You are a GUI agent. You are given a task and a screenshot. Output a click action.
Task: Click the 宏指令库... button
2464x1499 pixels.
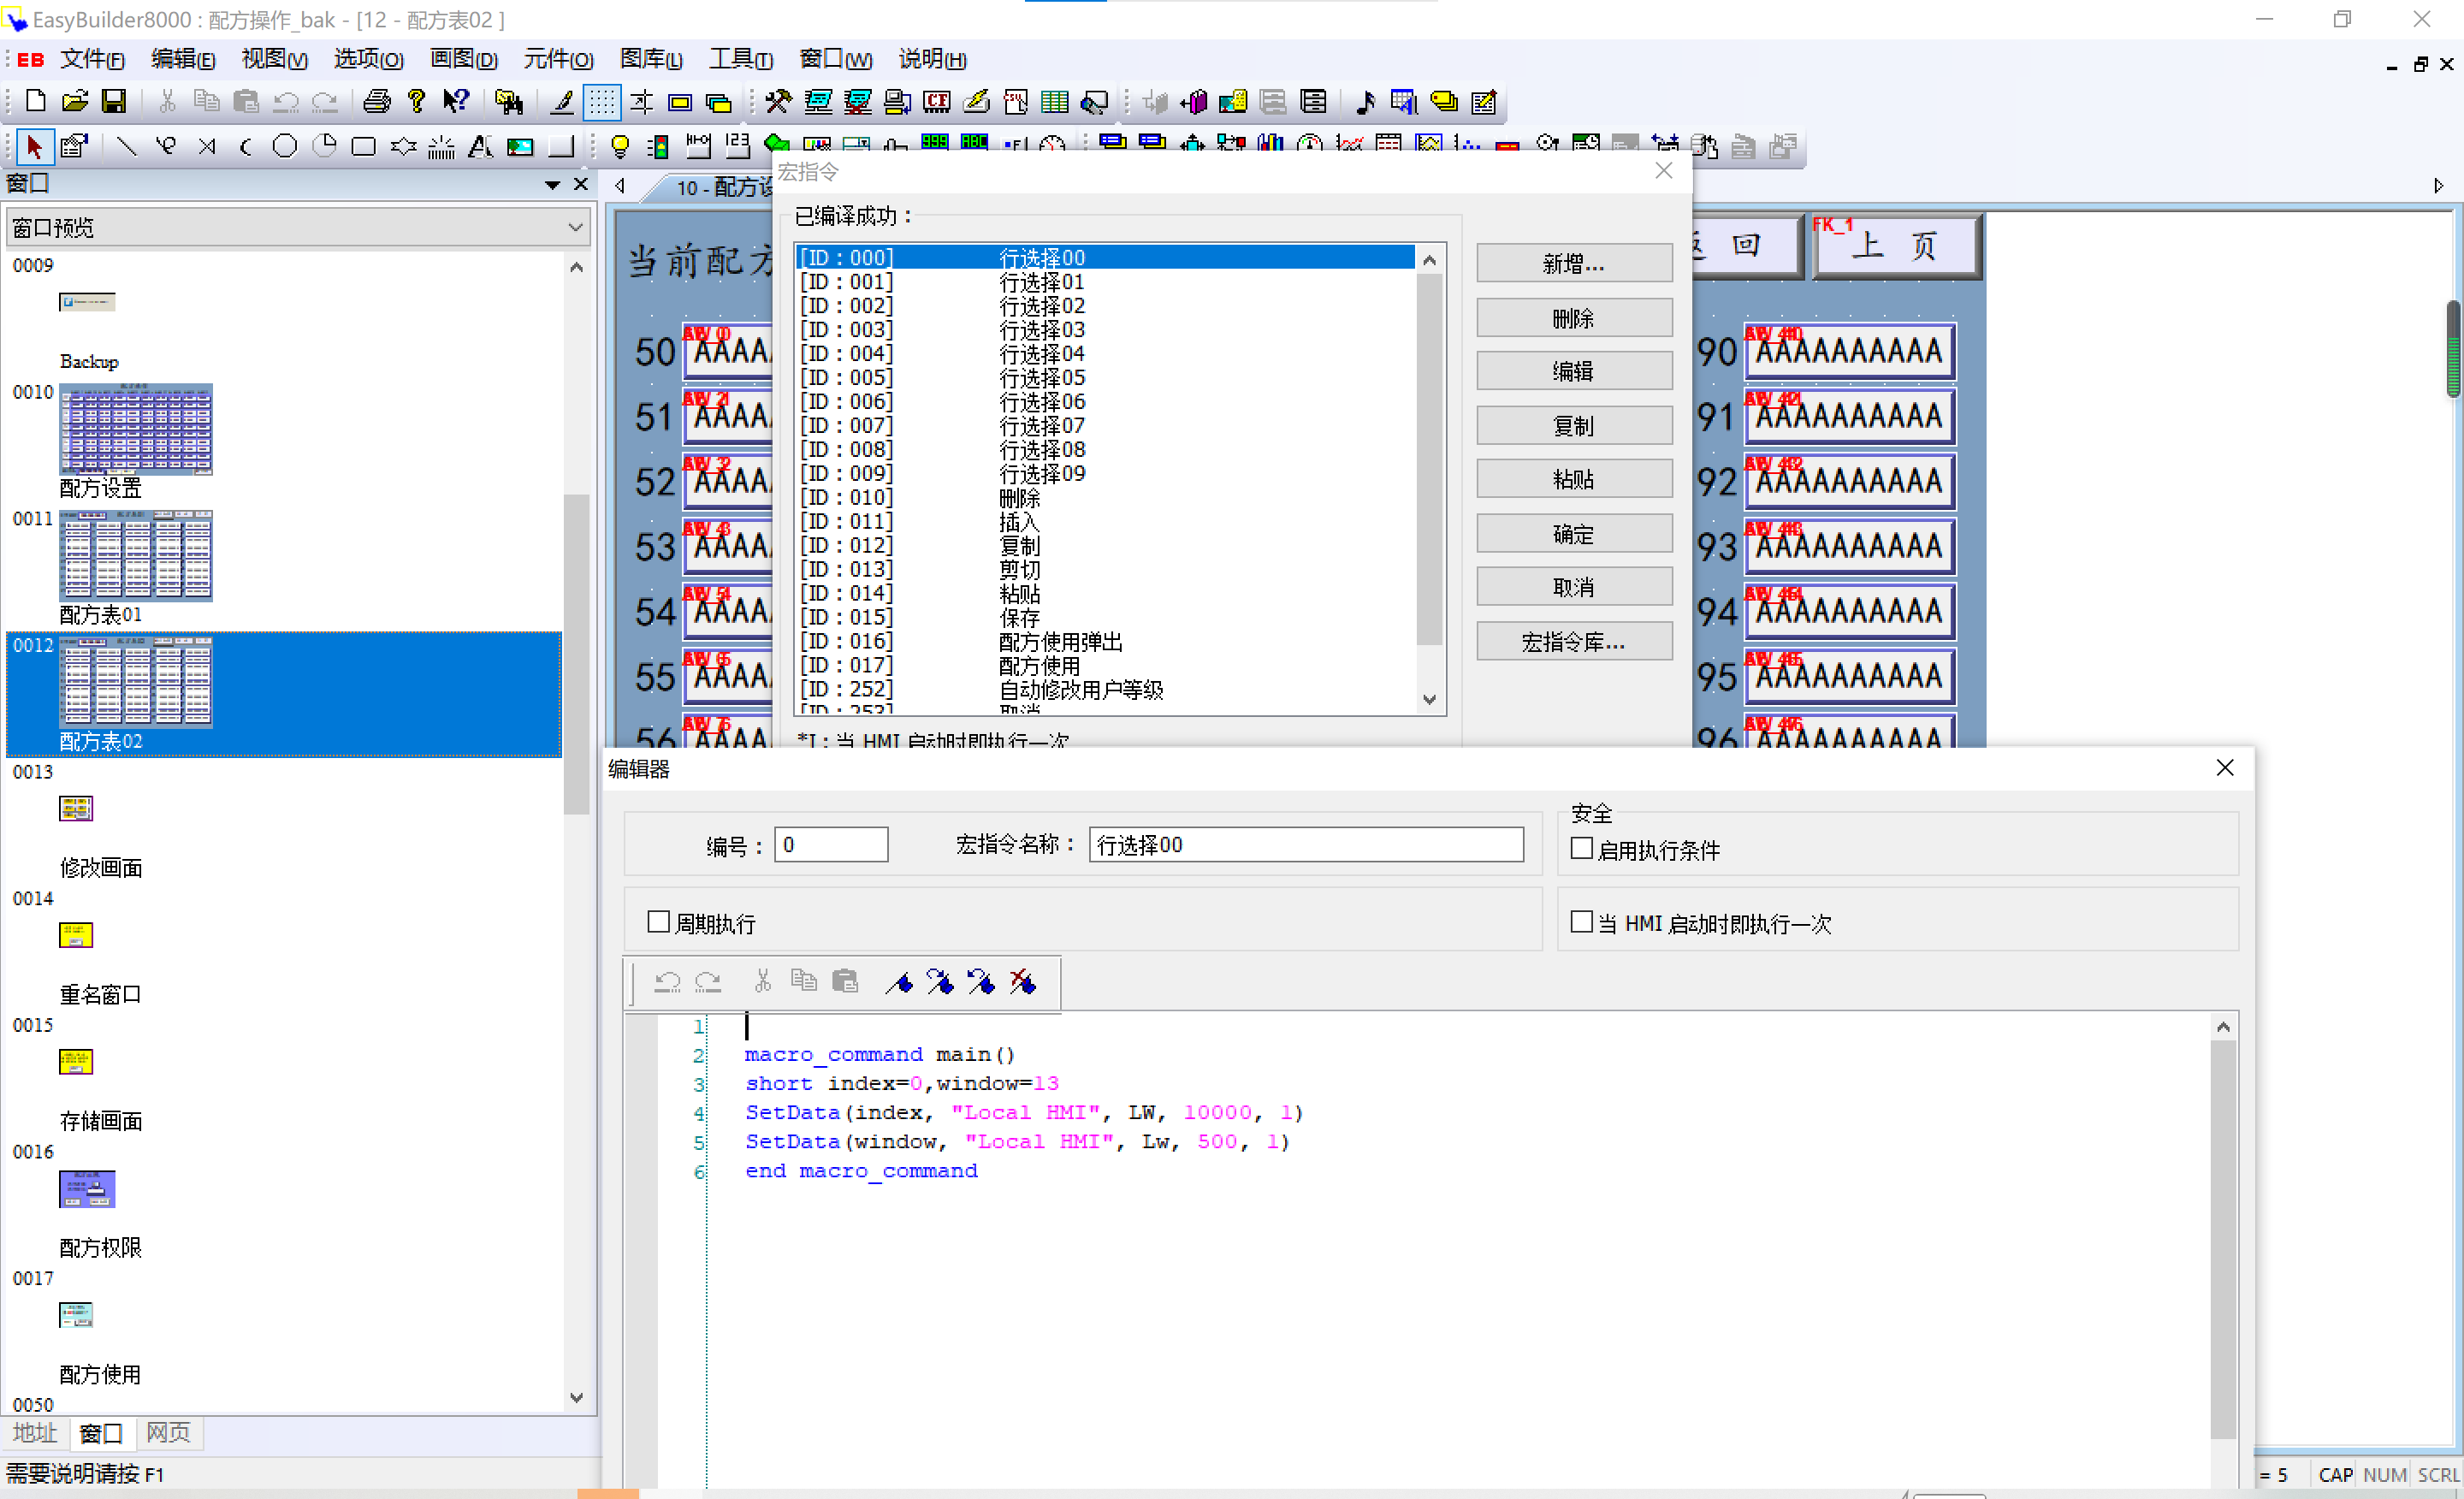click(1574, 642)
